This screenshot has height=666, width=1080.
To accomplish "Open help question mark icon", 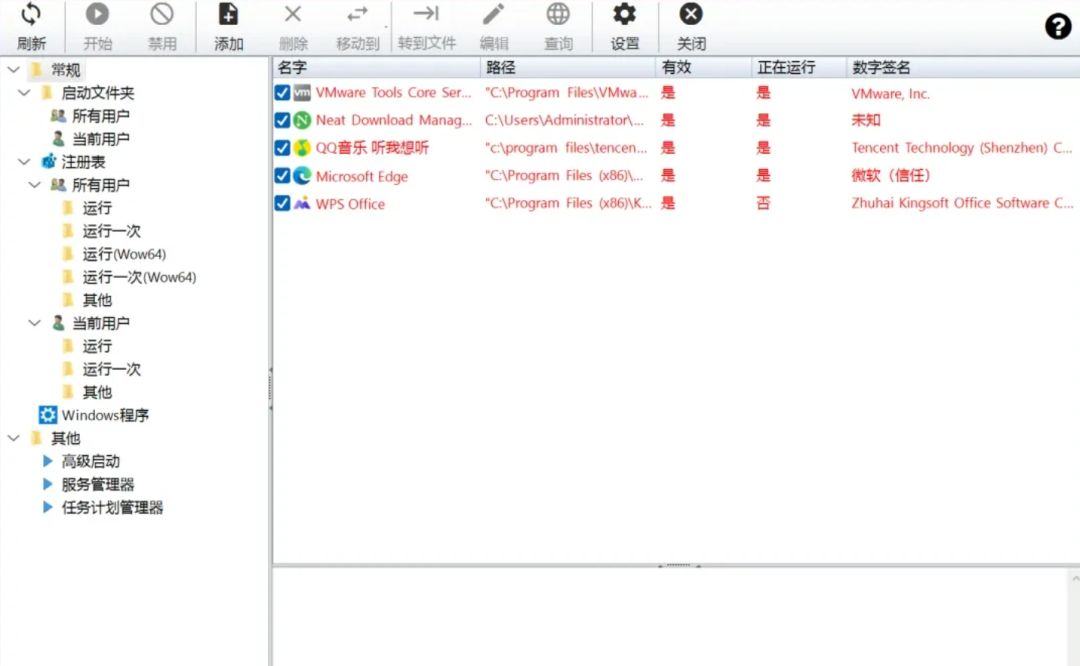I will coord(1058,27).
